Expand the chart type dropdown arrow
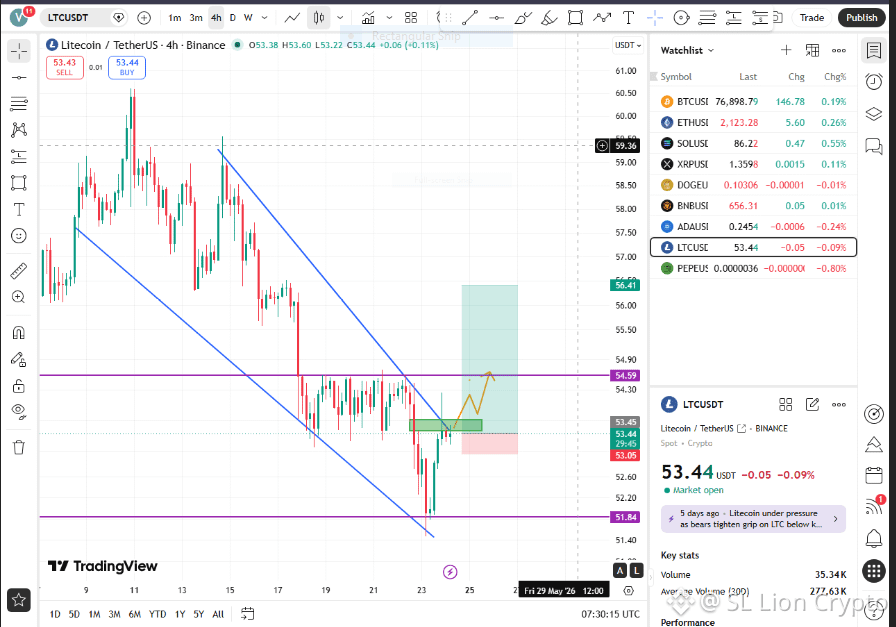The image size is (896, 627). click(x=340, y=18)
